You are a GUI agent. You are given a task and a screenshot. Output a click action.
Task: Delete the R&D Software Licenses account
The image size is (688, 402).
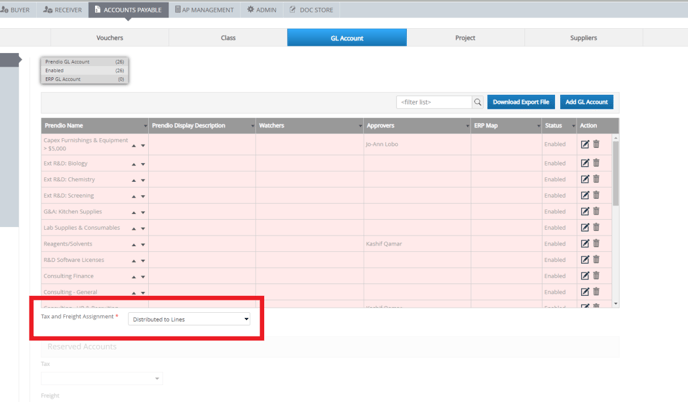pos(597,259)
